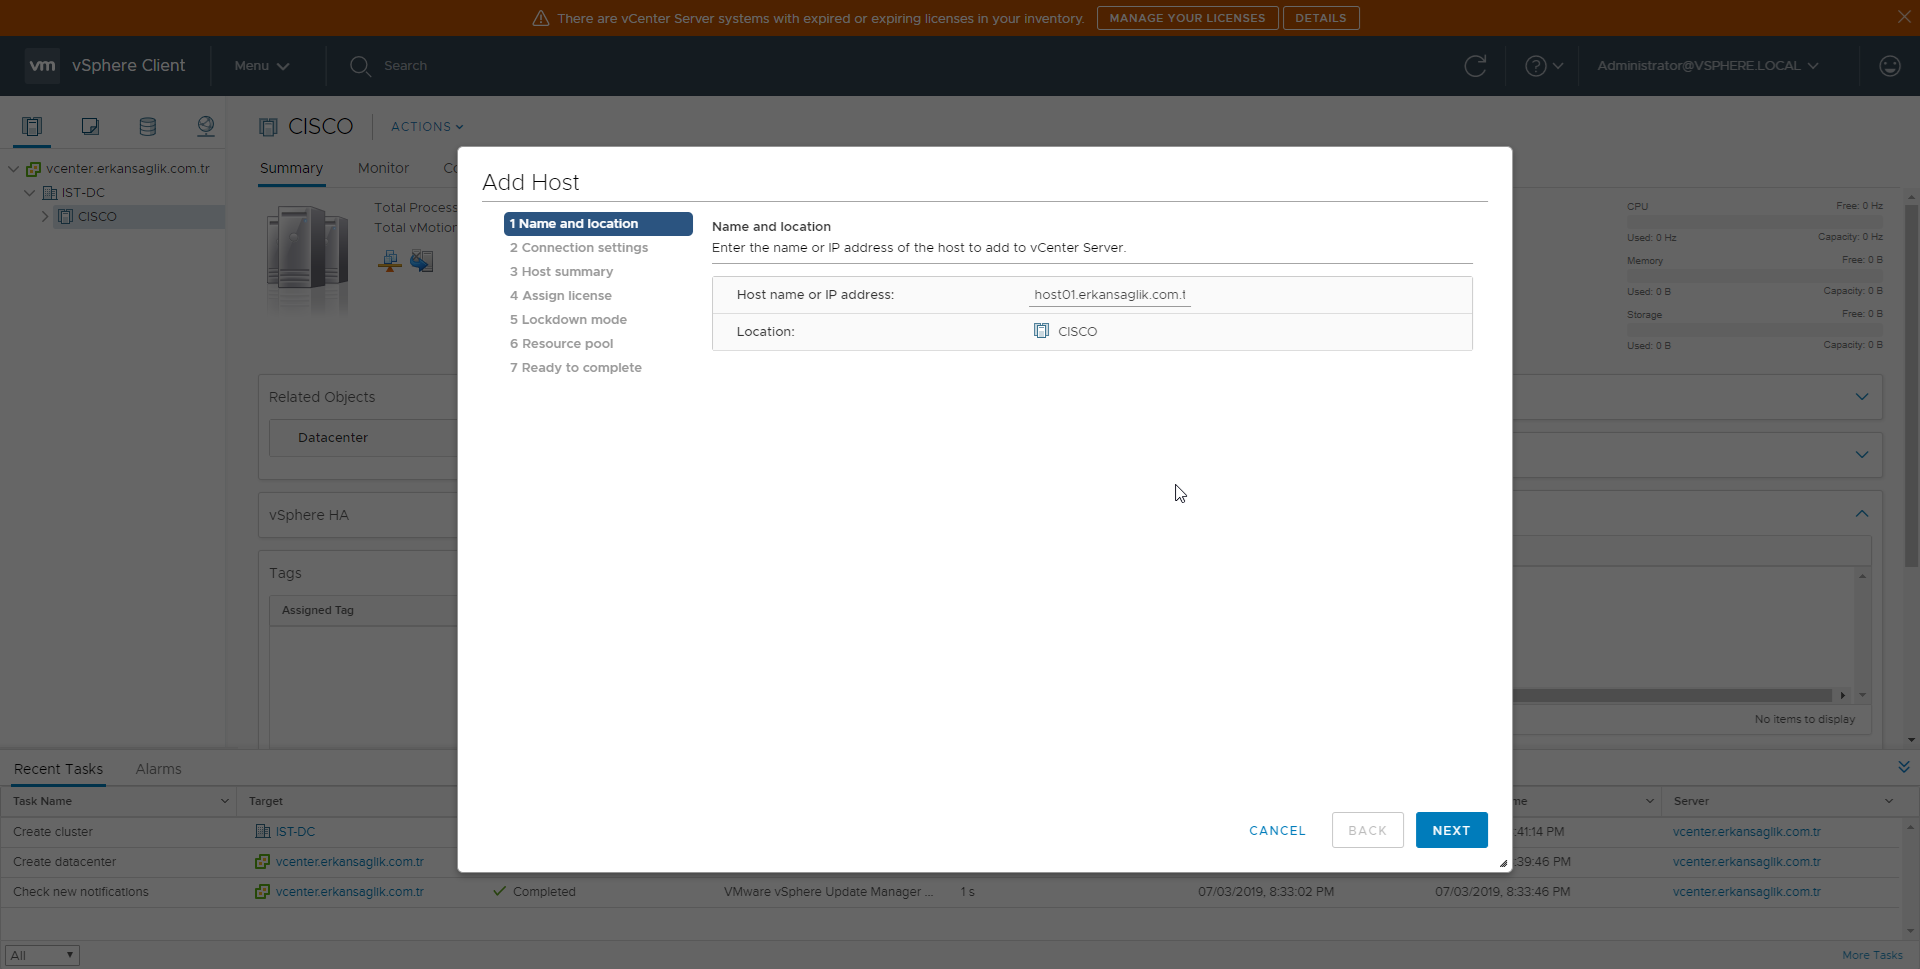Collapse the expanded panel with the up chevron
This screenshot has width=1920, height=969.
pyautogui.click(x=1862, y=514)
